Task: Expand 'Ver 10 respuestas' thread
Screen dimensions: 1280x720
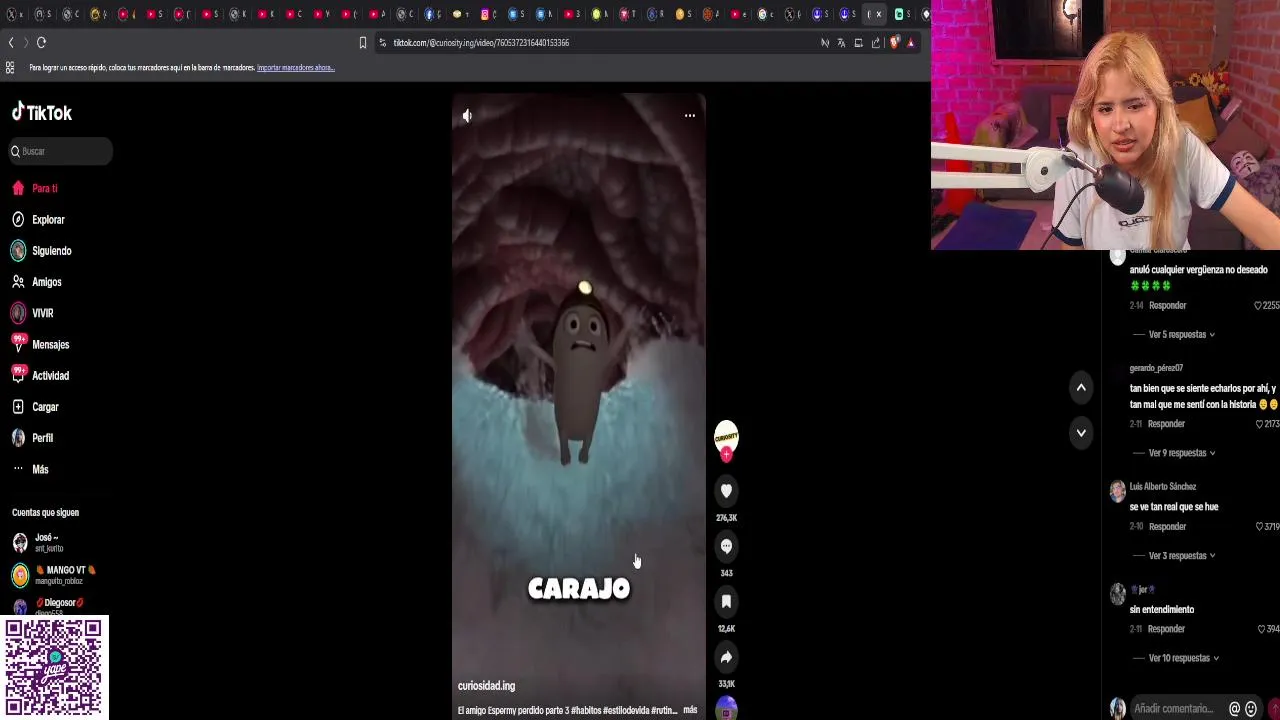Action: tap(1184, 658)
